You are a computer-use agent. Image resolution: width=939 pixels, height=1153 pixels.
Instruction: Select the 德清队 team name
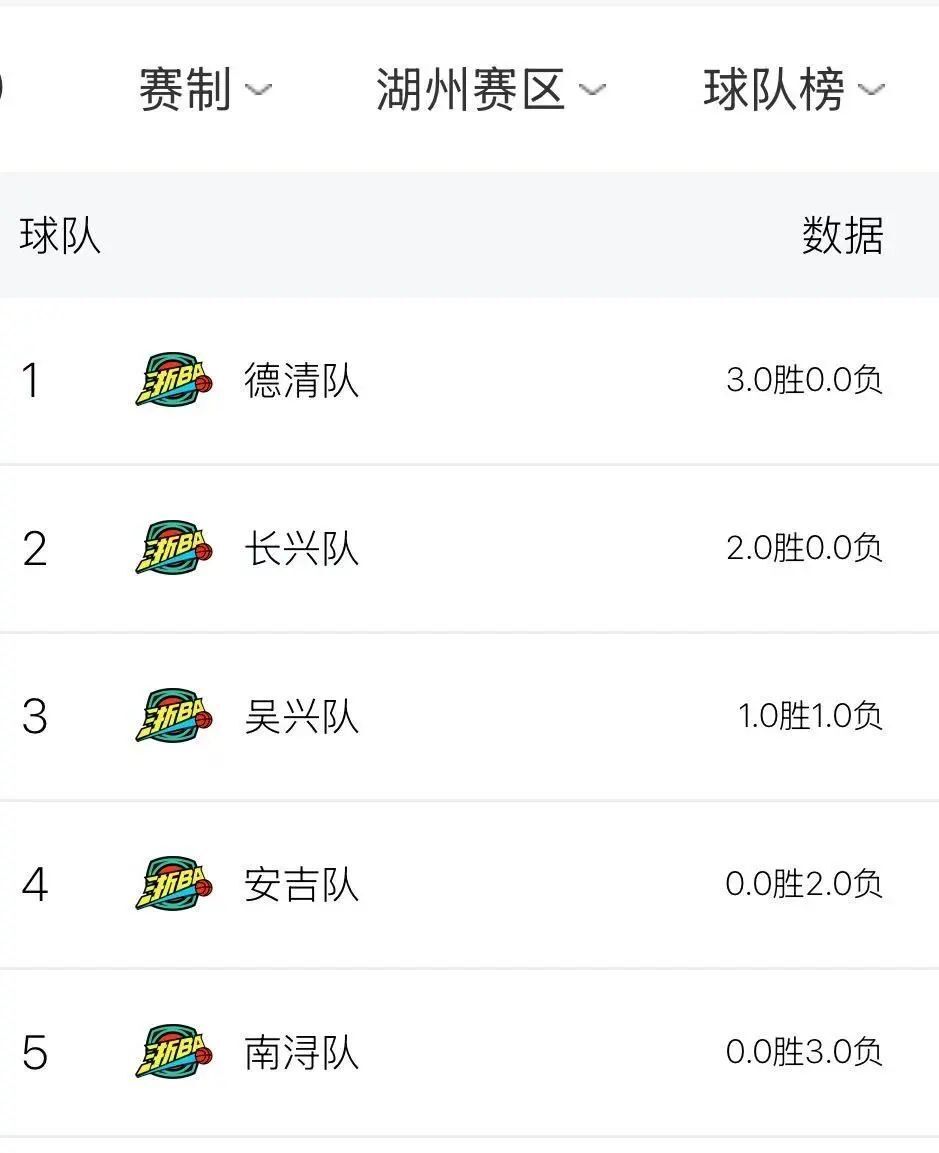pyautogui.click(x=301, y=380)
